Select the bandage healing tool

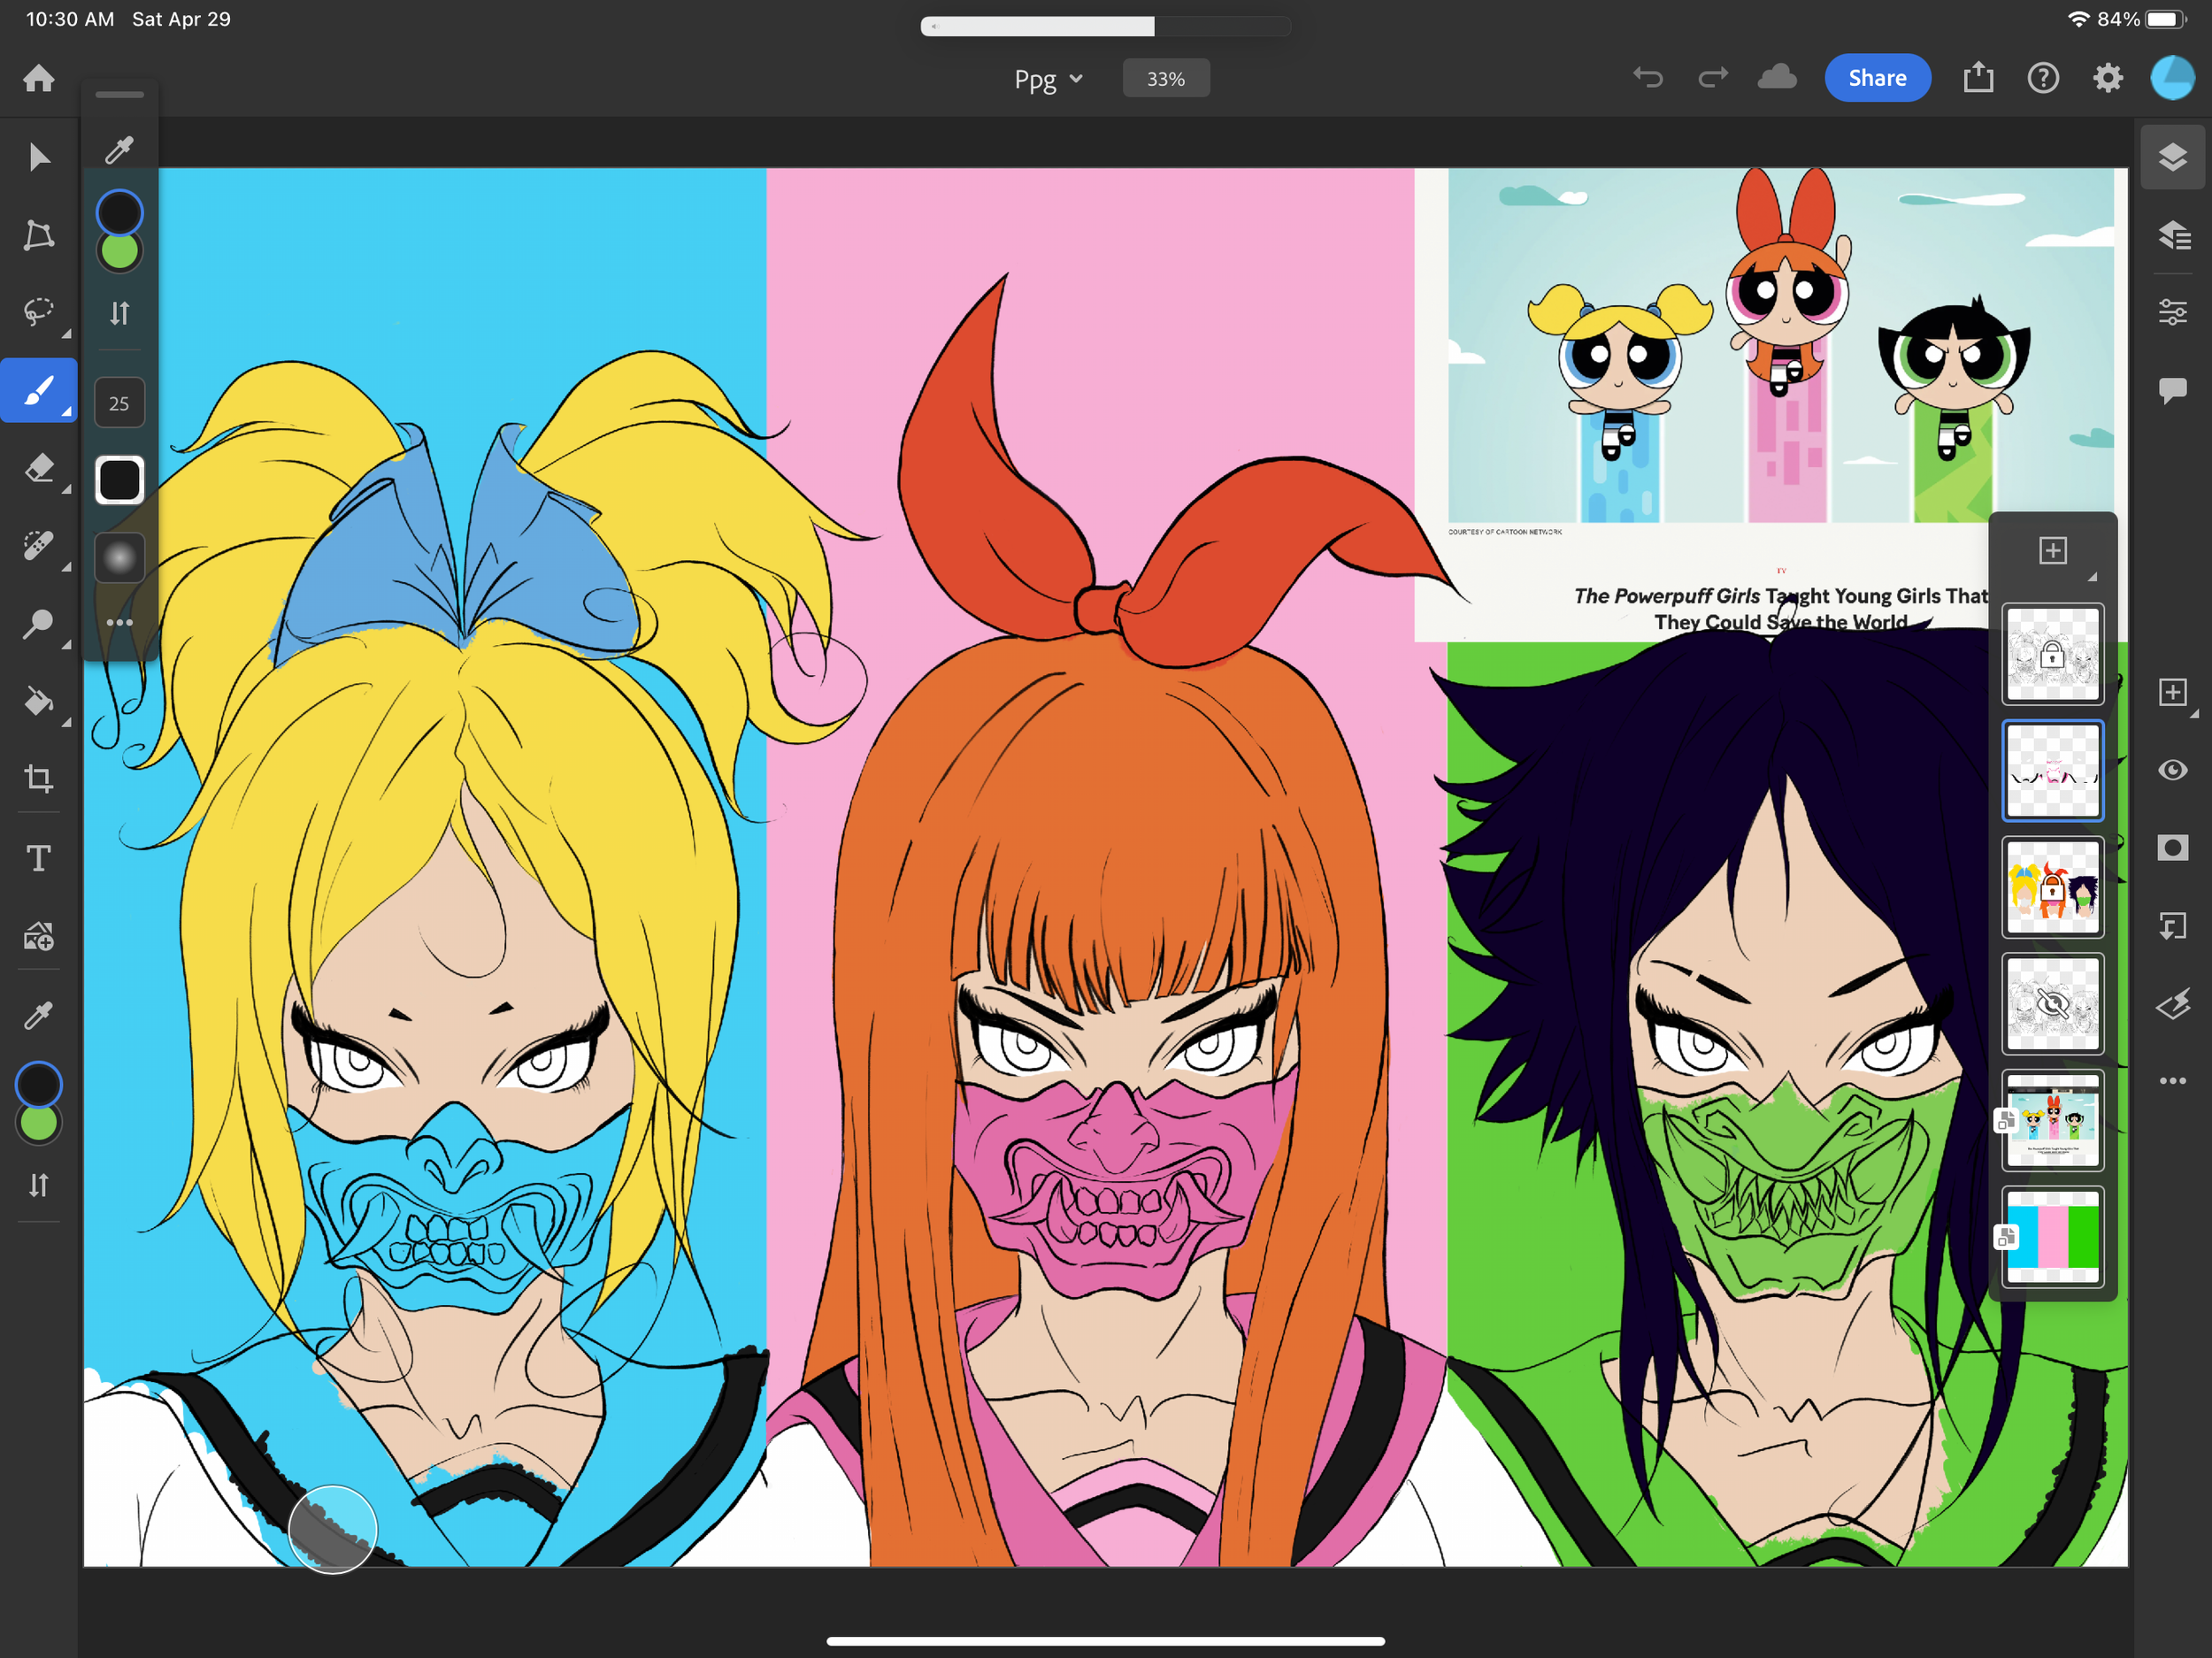39,546
